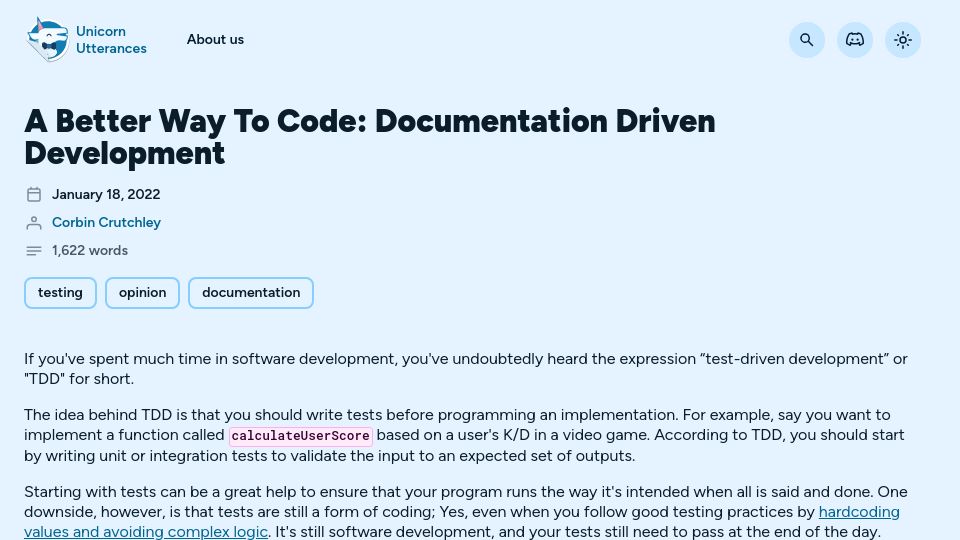Image resolution: width=960 pixels, height=540 pixels.
Task: Select the opinion tag
Action: pos(142,293)
